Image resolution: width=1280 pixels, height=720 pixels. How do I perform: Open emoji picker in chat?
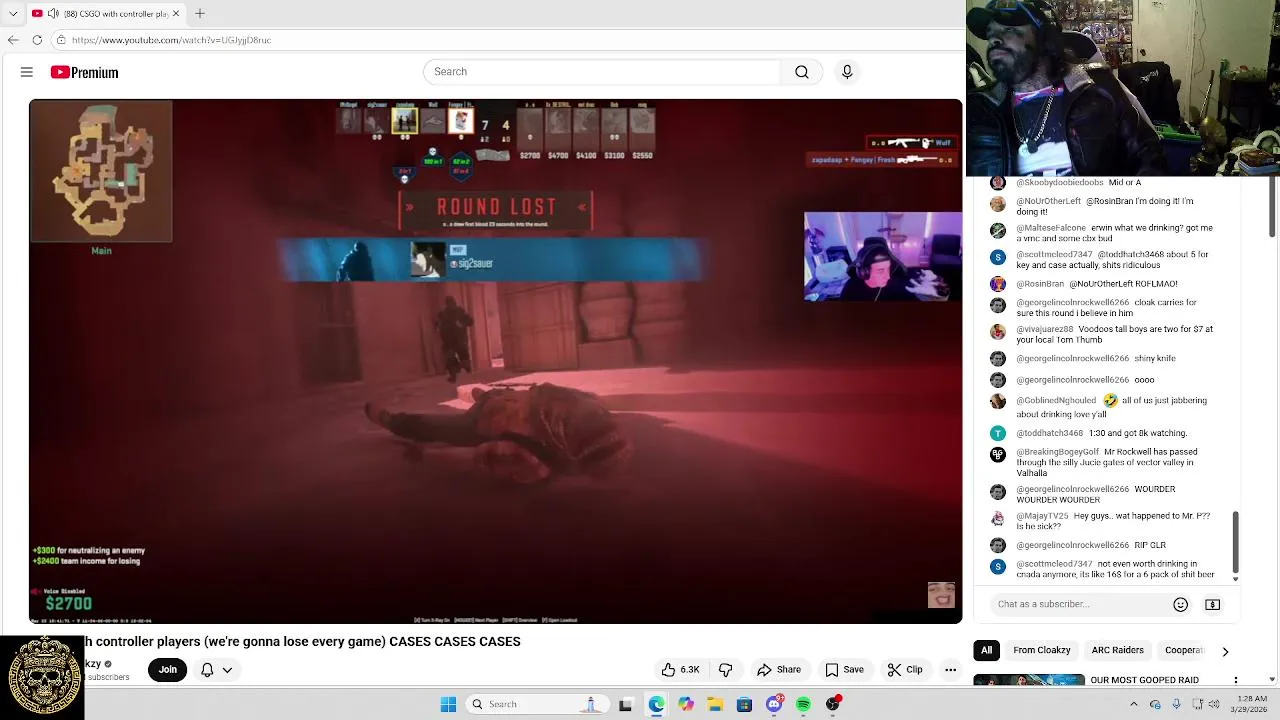(x=1180, y=604)
